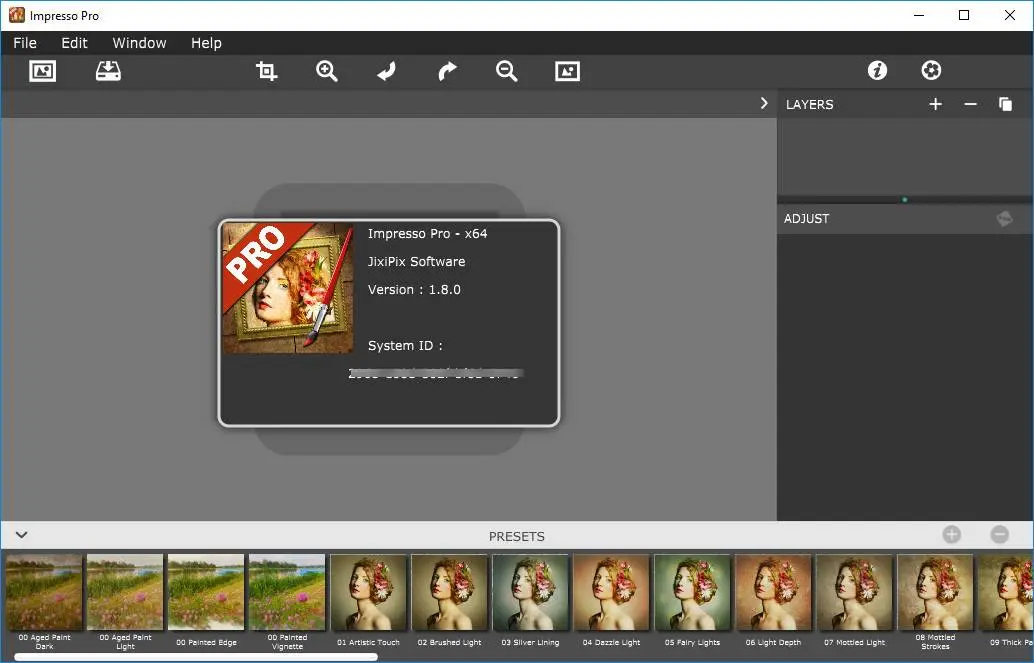Remove layer with minus icon
The height and width of the screenshot is (663, 1034).
coord(970,104)
